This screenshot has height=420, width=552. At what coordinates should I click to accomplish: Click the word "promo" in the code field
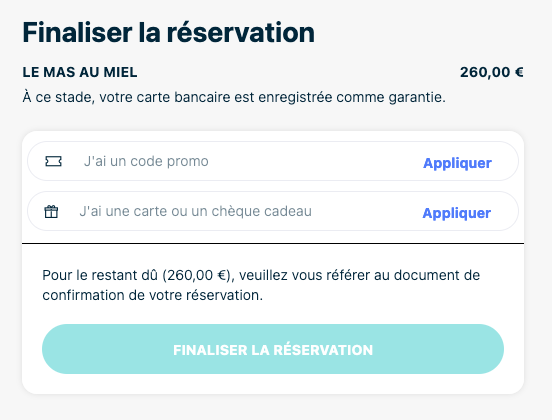click(x=187, y=162)
